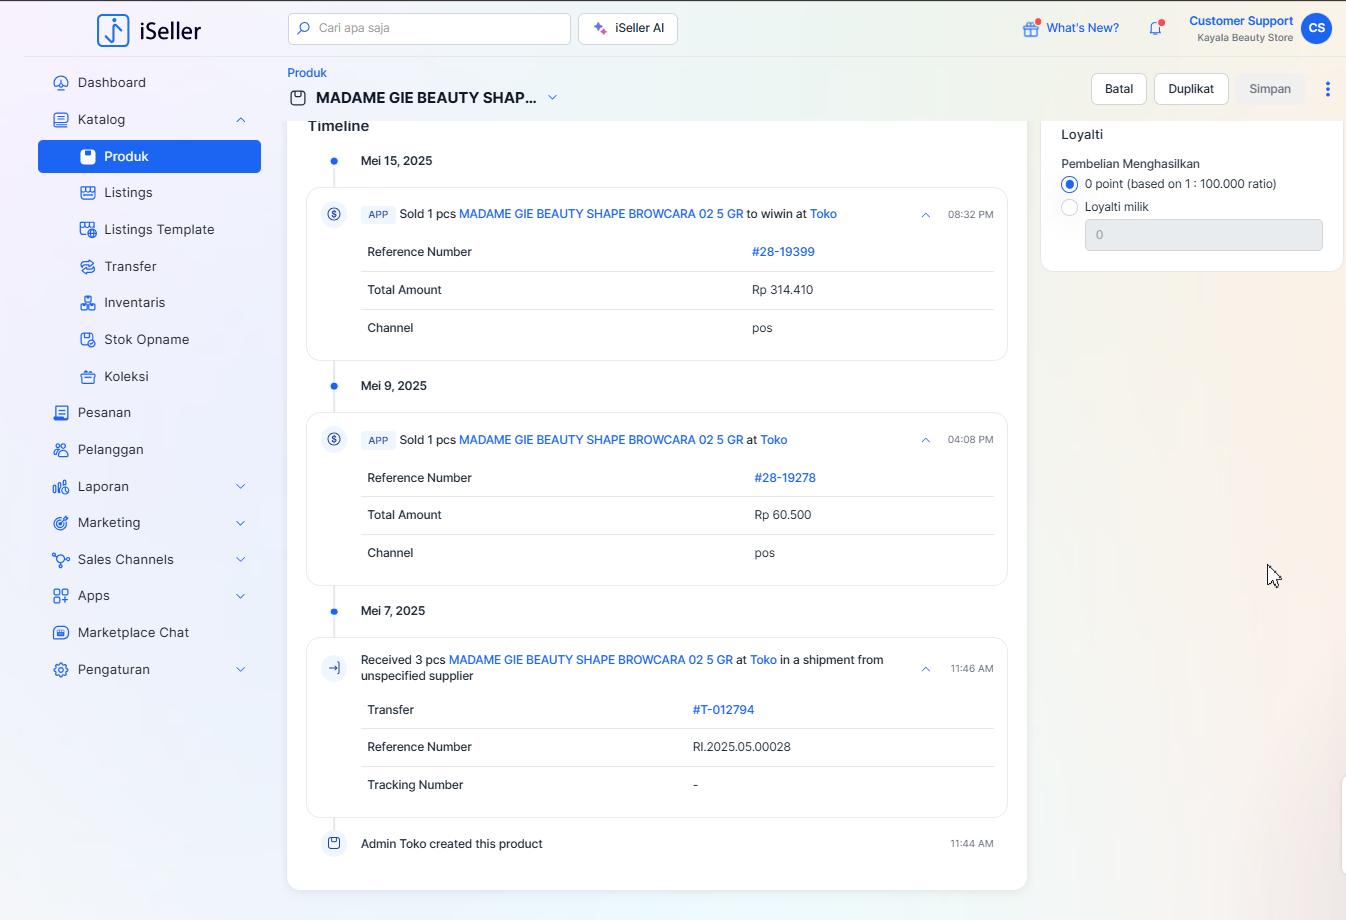Click the Marketplace Chat sidebar icon
This screenshot has width=1346, height=920.
tap(61, 633)
